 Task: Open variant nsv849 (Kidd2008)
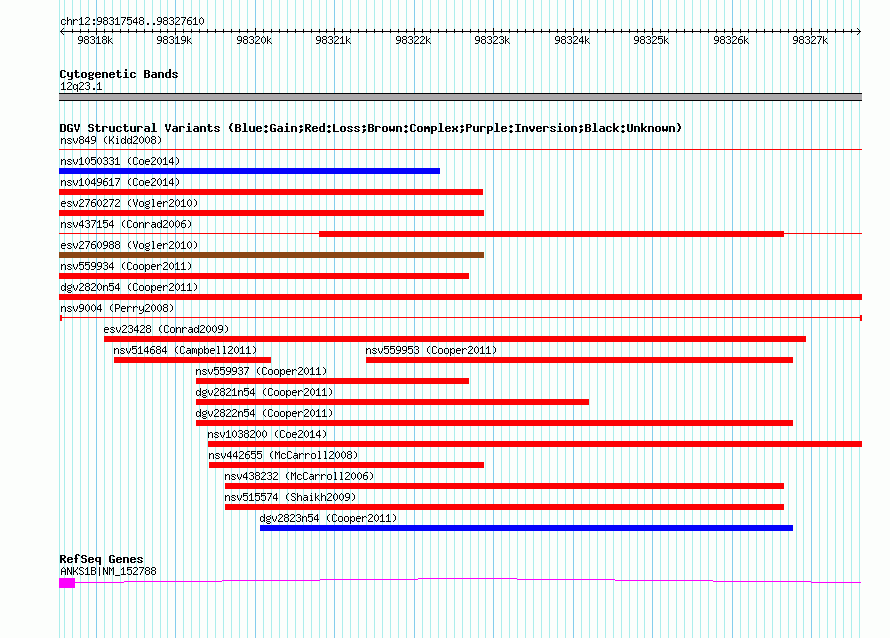111,140
